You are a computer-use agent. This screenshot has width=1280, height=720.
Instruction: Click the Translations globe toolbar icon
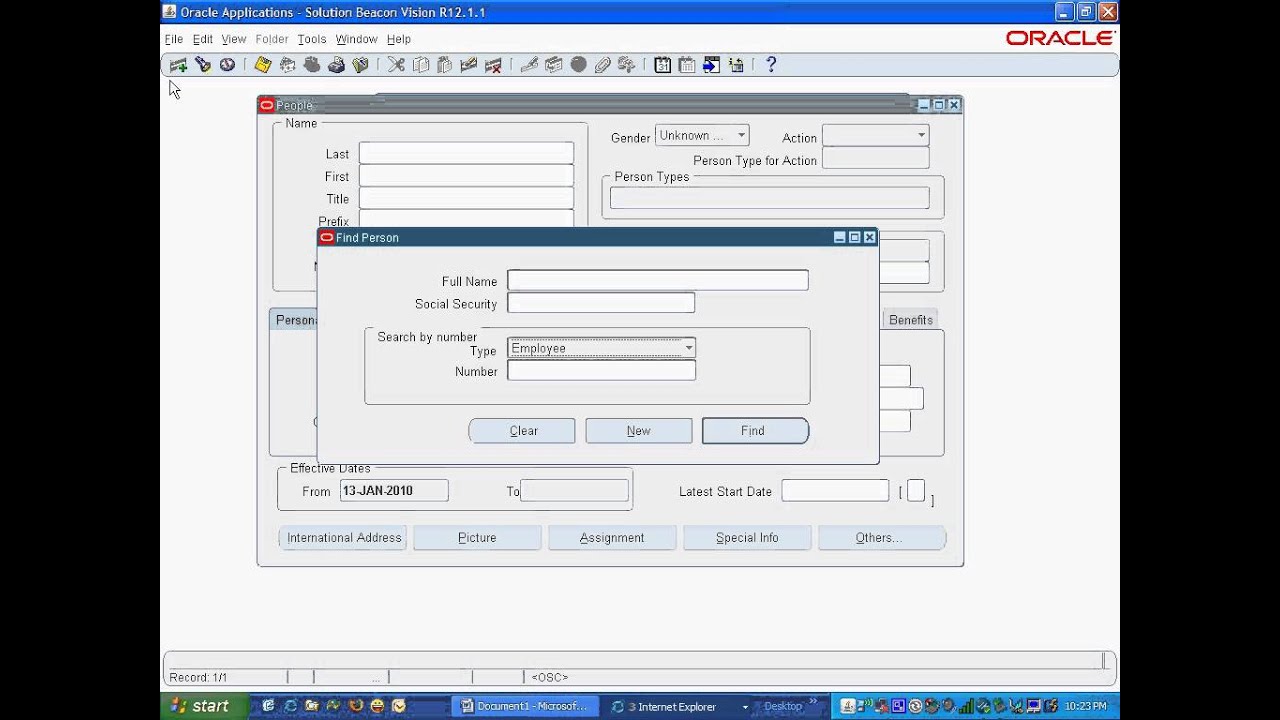(x=578, y=65)
